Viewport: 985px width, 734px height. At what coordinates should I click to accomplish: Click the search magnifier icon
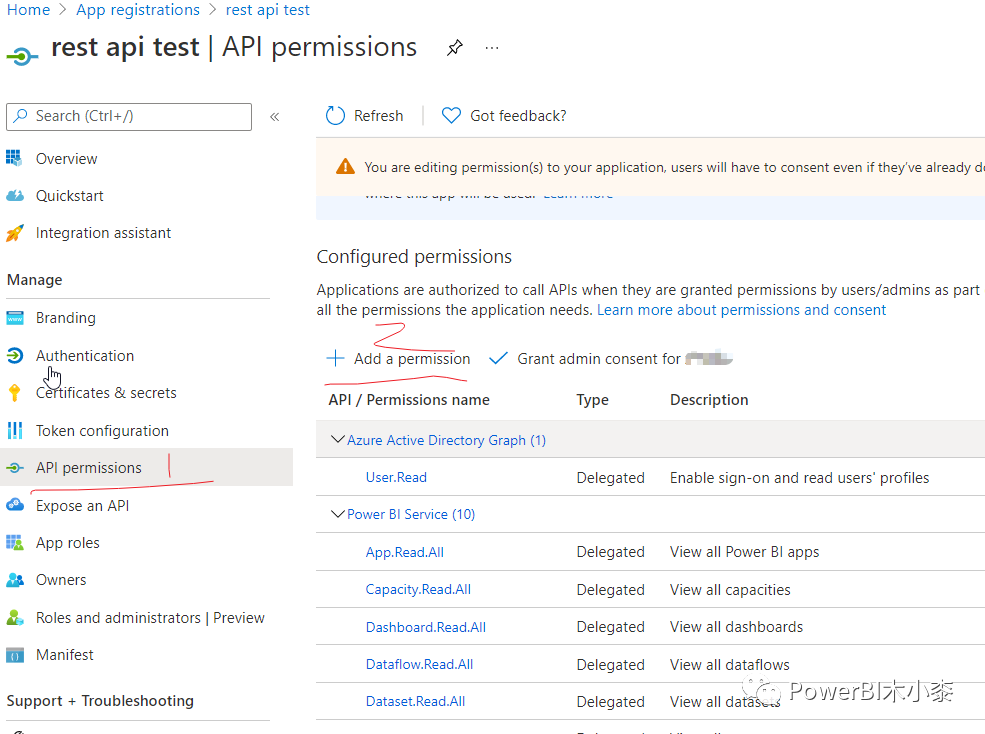[21, 116]
